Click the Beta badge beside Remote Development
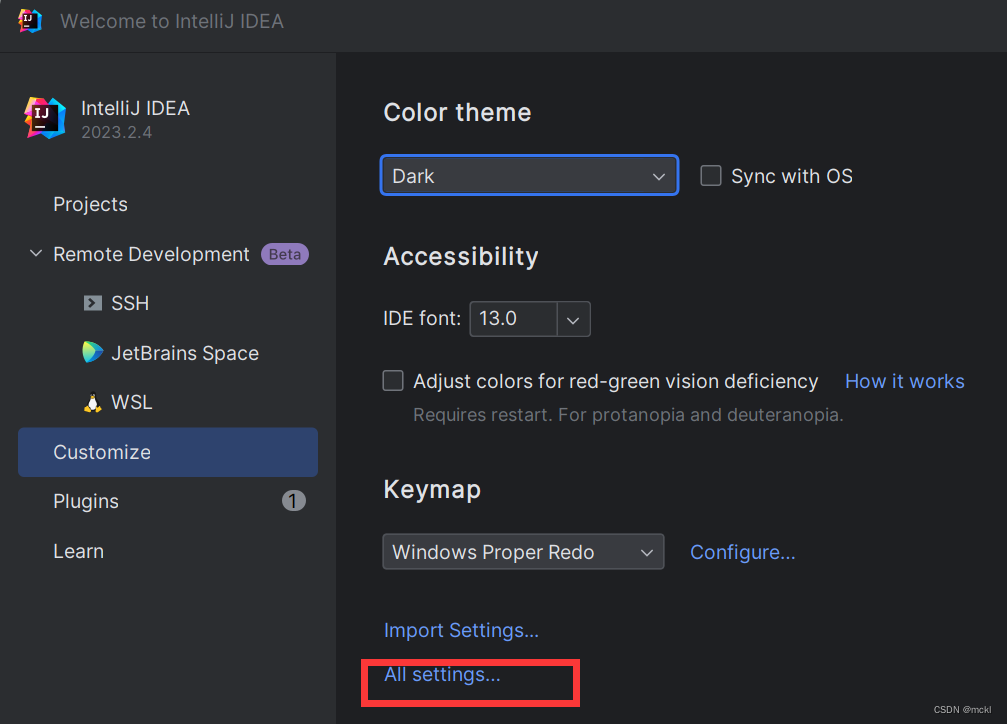The image size is (1007, 724). pyautogui.click(x=285, y=254)
